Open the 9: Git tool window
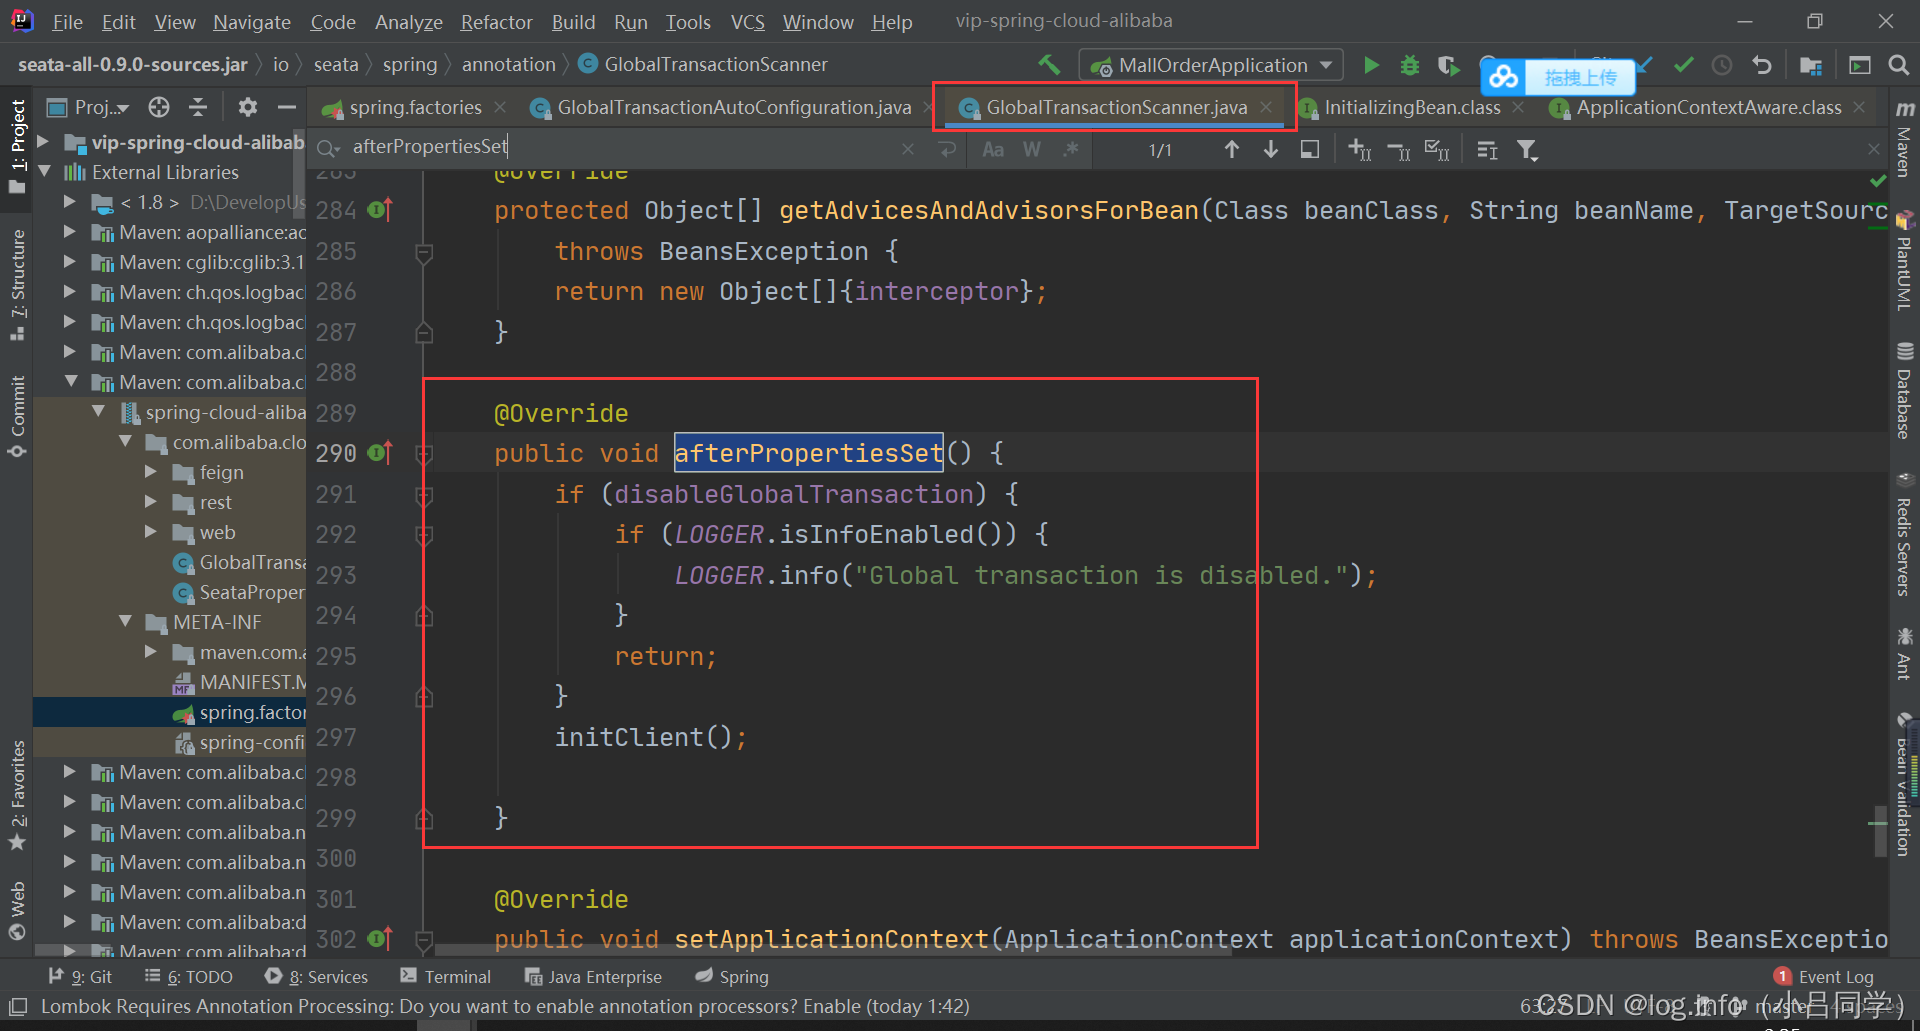 [80, 977]
